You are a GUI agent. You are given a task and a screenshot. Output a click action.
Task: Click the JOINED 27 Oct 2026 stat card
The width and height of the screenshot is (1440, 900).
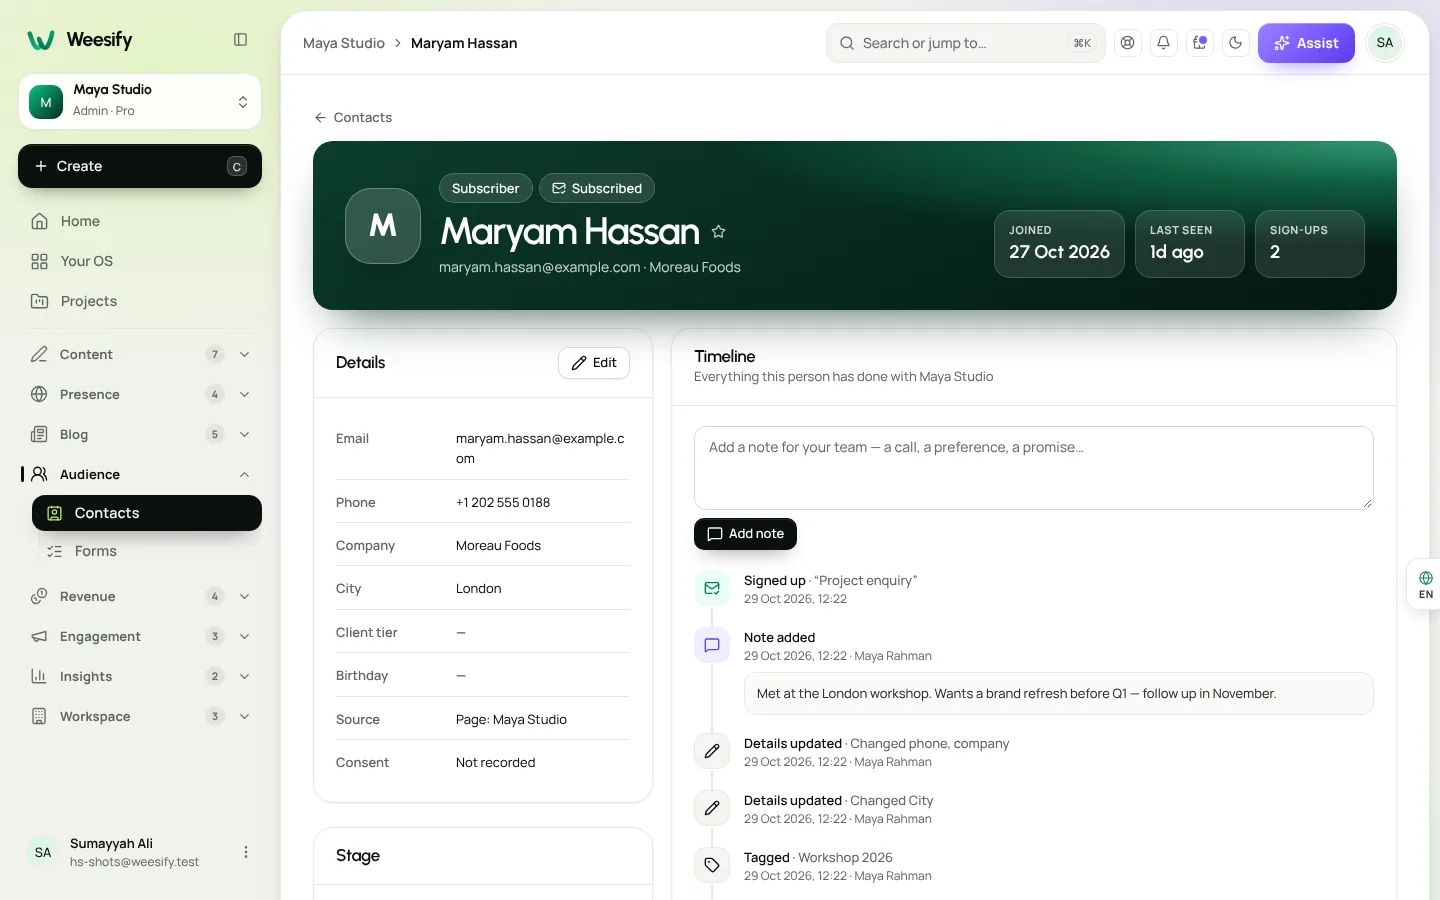pyautogui.click(x=1059, y=244)
